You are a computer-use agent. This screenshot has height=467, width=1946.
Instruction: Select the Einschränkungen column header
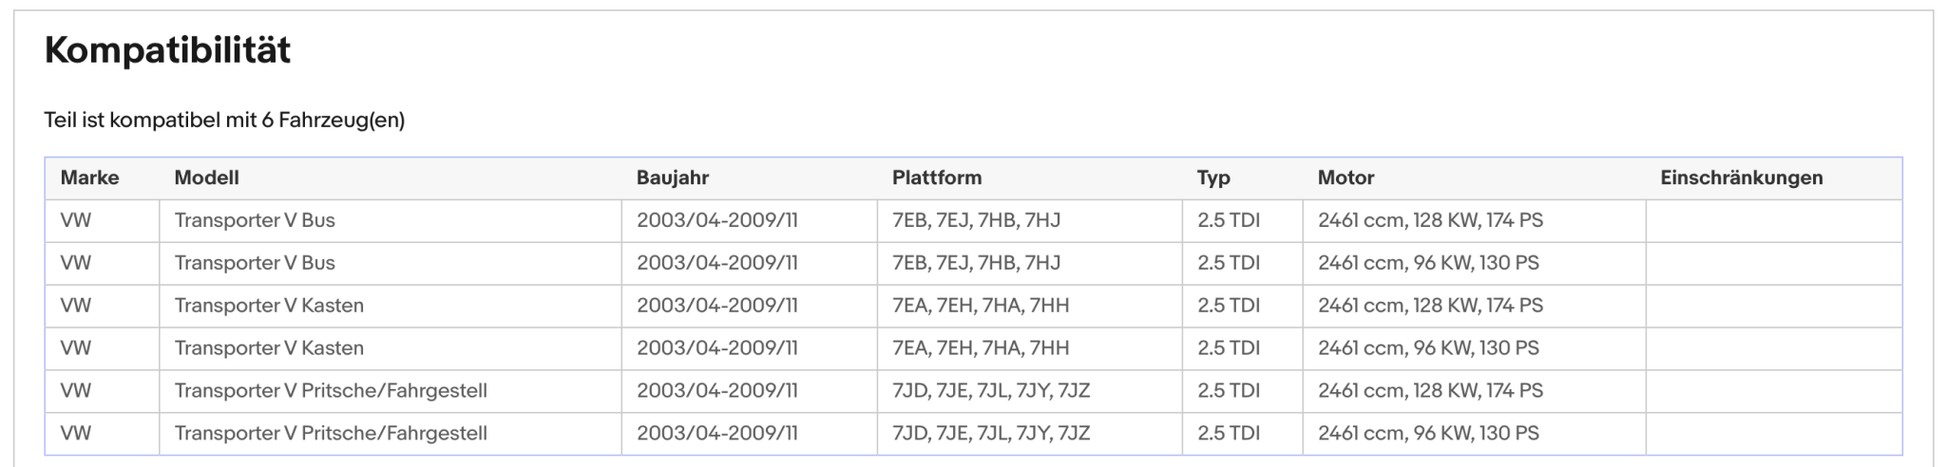[1741, 178]
